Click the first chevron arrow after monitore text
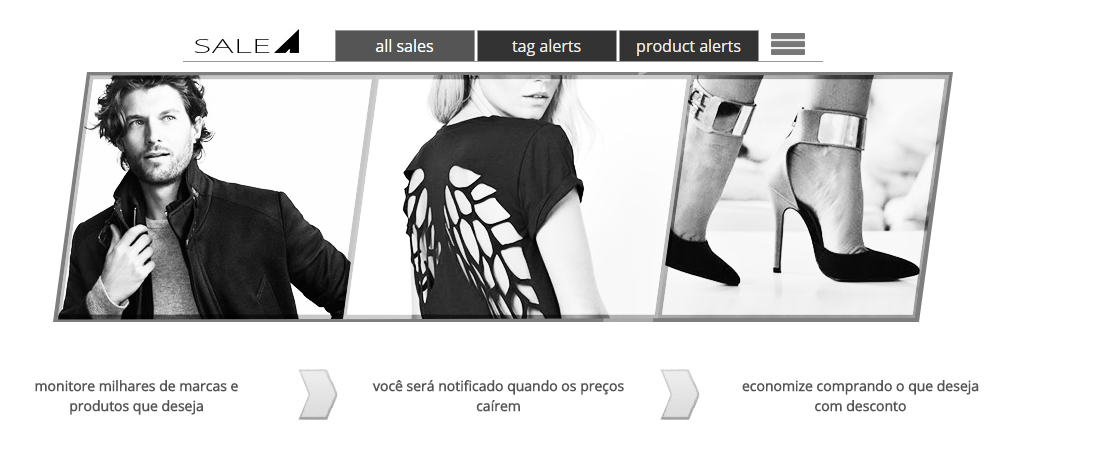The width and height of the screenshot is (1098, 454). (x=318, y=394)
